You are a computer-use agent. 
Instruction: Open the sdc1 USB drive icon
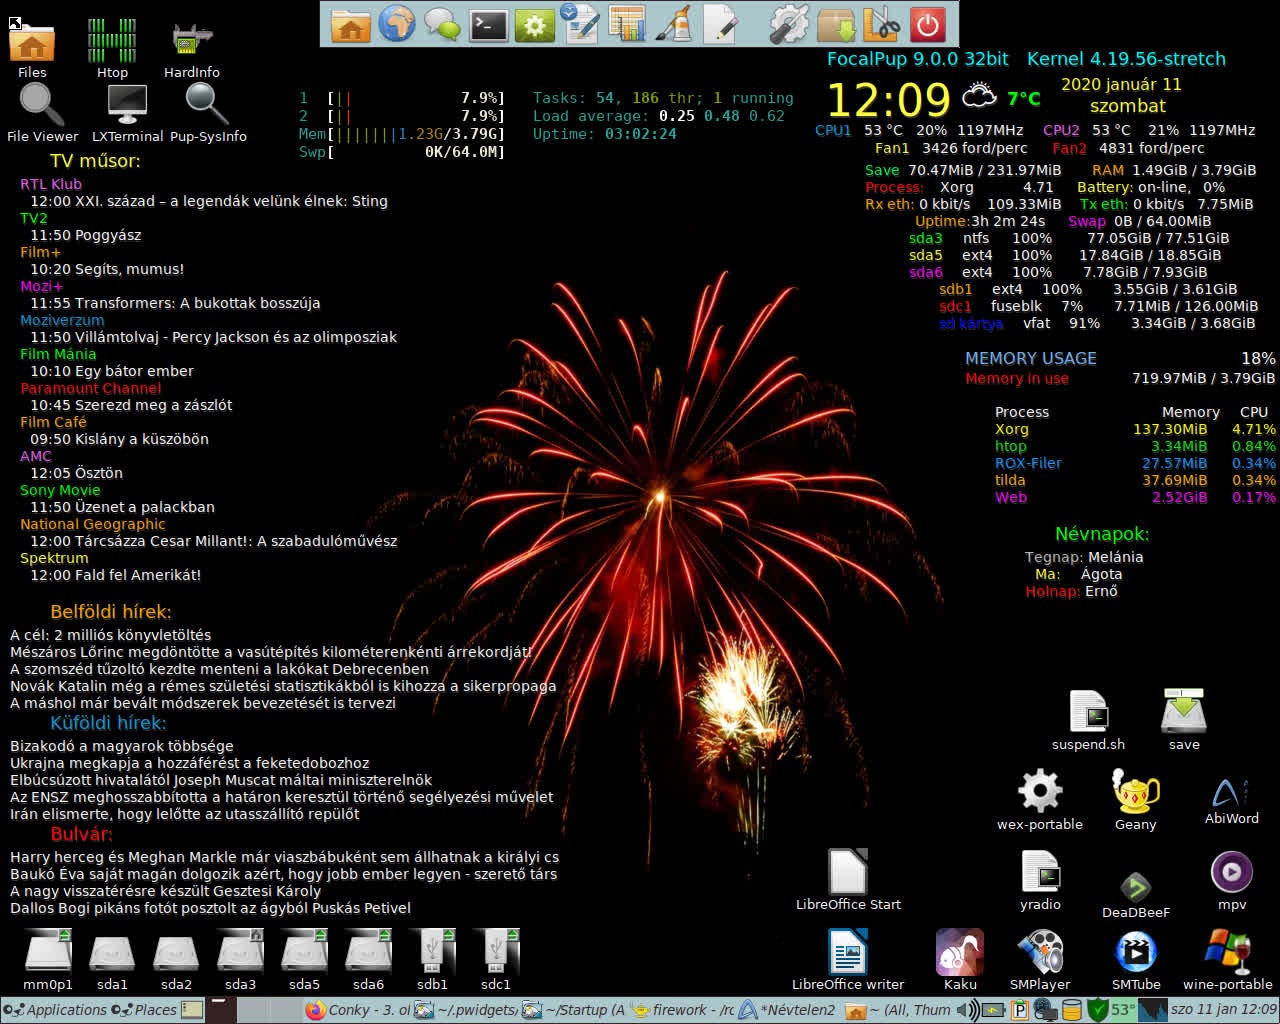[496, 960]
